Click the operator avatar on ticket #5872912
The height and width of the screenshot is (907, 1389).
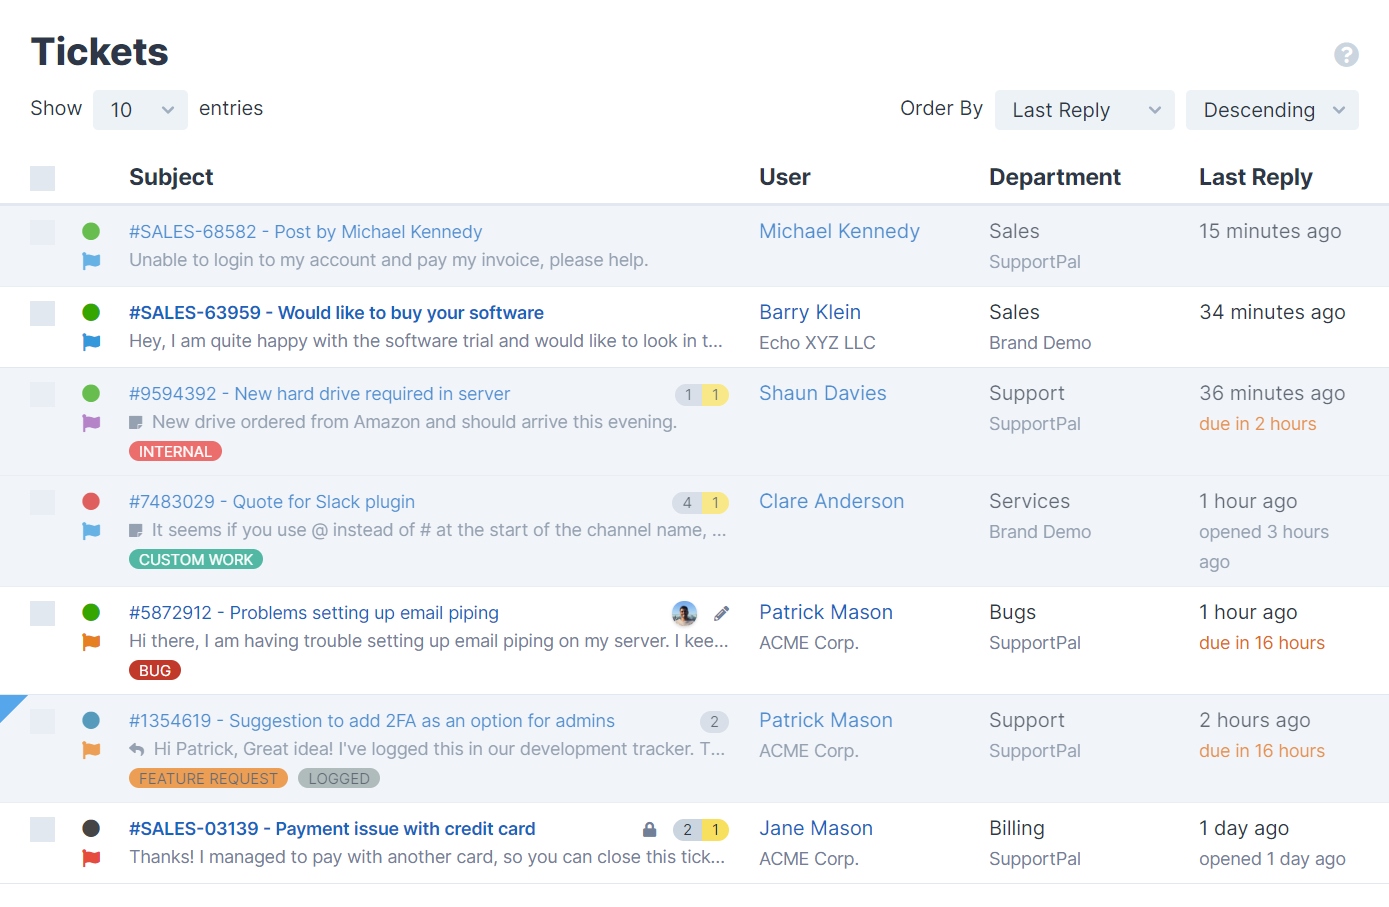click(684, 614)
